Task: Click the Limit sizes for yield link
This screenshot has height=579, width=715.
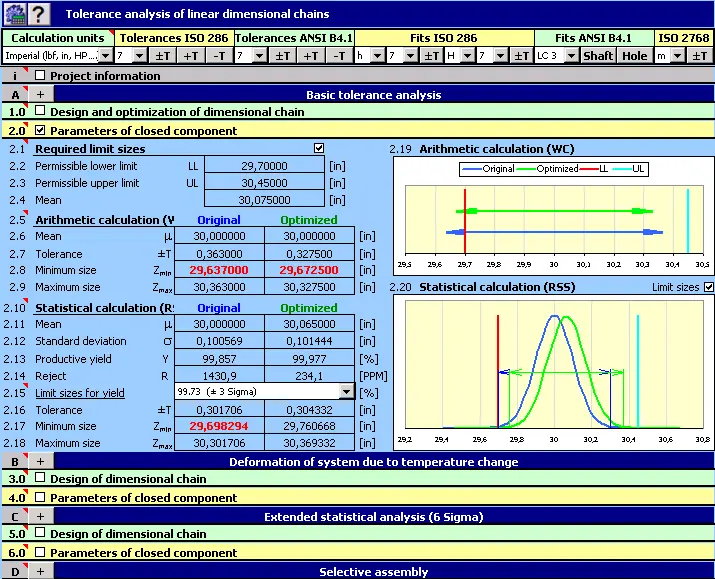Action: pos(80,393)
